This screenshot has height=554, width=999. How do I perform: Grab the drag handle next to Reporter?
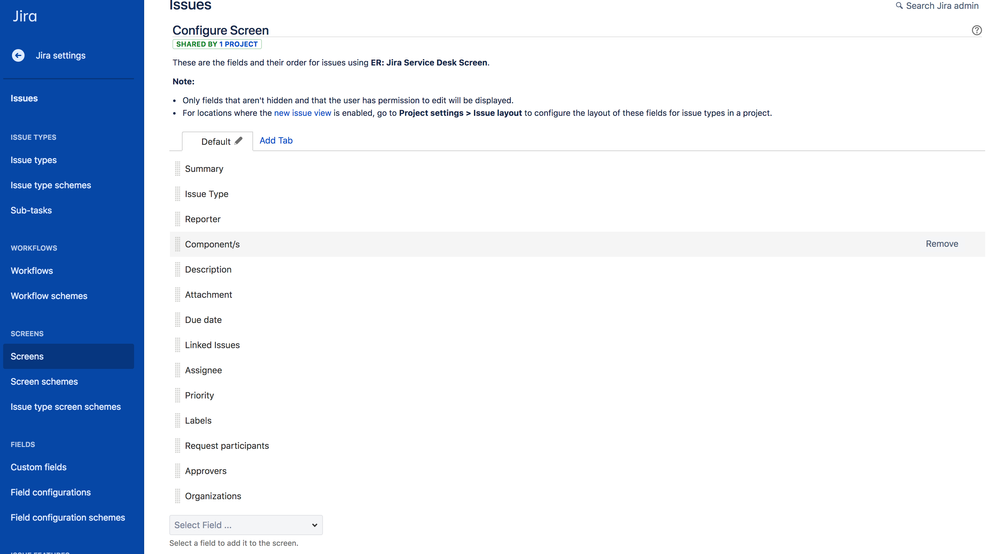(178, 219)
